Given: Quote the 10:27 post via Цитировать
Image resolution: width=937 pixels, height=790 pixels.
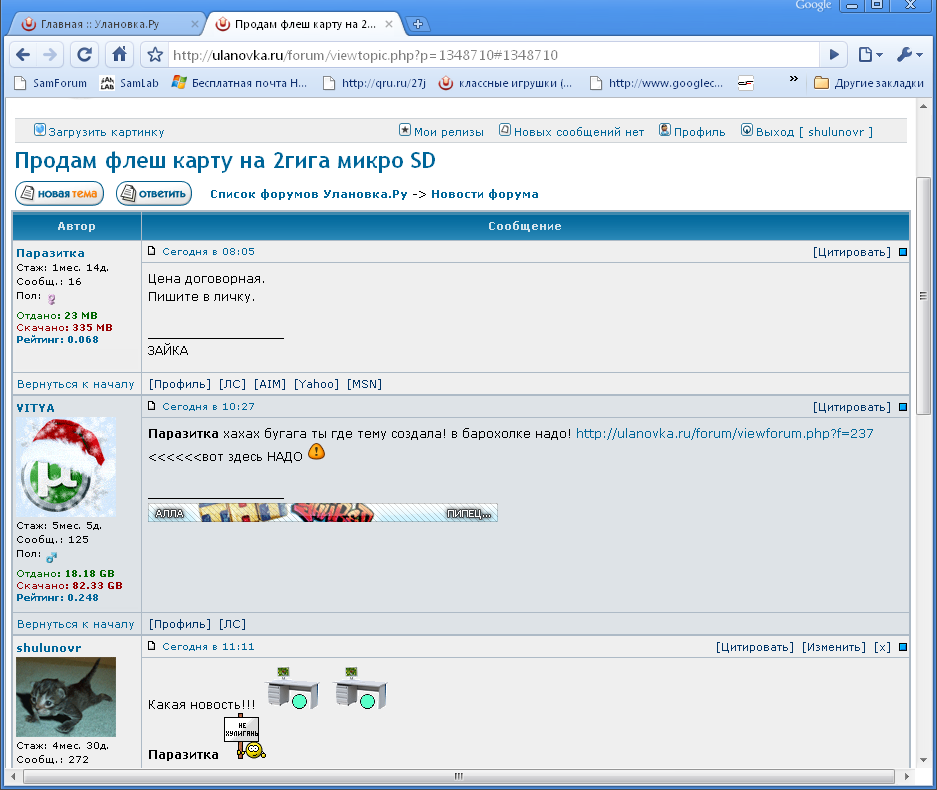Looking at the screenshot, I should 852,407.
